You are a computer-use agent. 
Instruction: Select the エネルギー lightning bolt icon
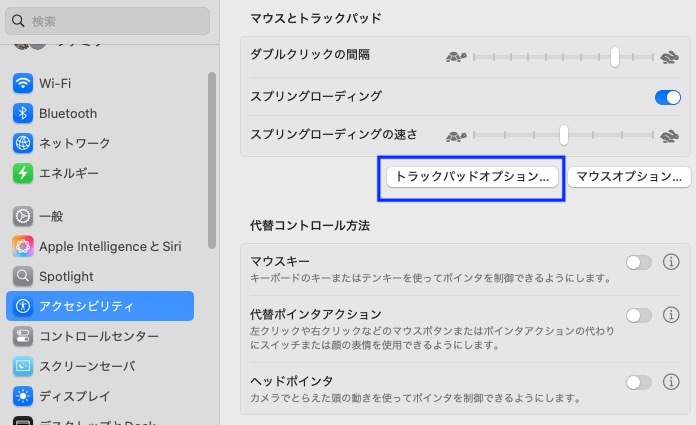(24, 173)
